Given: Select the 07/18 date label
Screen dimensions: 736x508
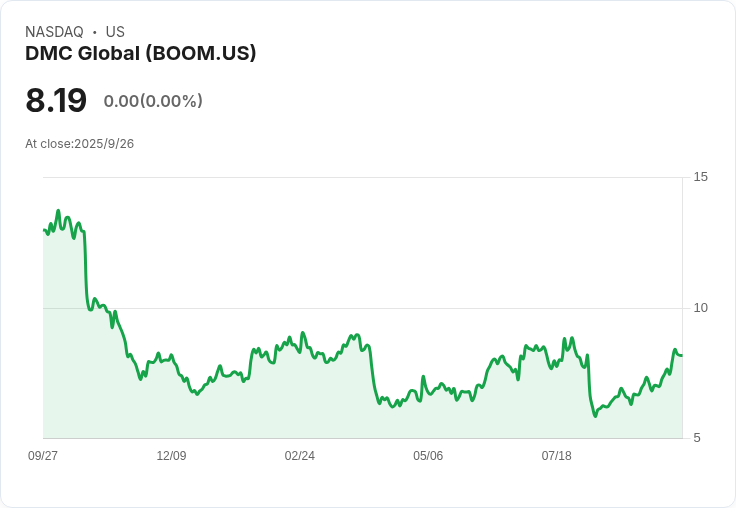Looking at the screenshot, I should tap(556, 456).
